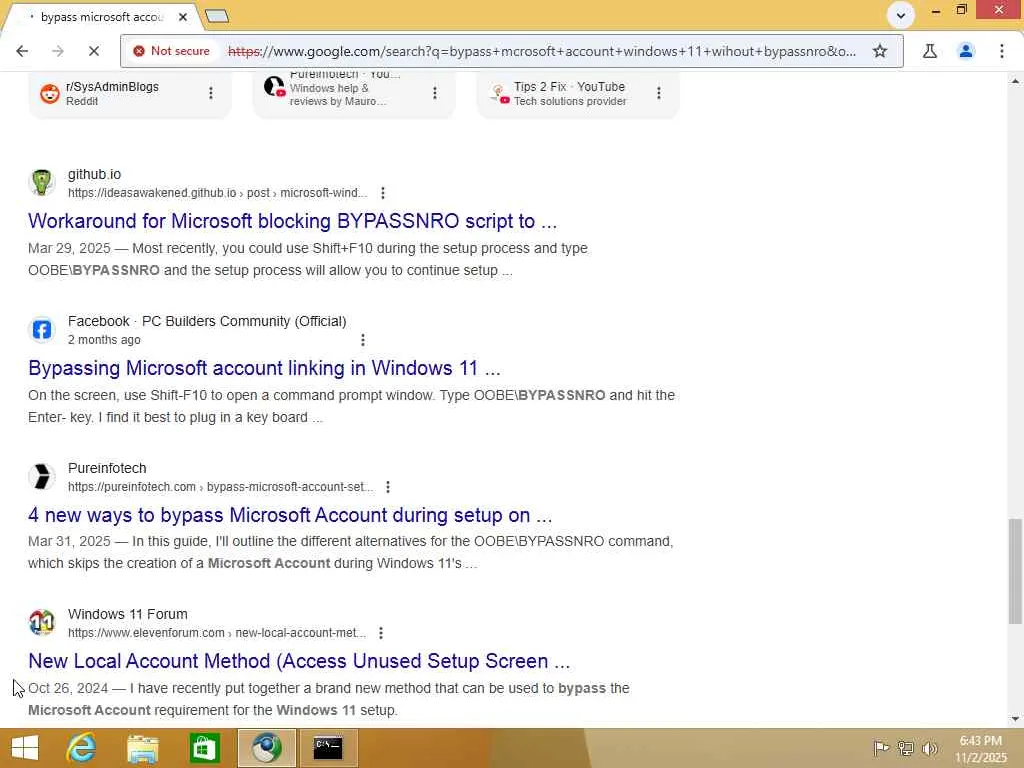Switch to Command Prompt in taskbar
The image size is (1024, 768).
coord(328,748)
